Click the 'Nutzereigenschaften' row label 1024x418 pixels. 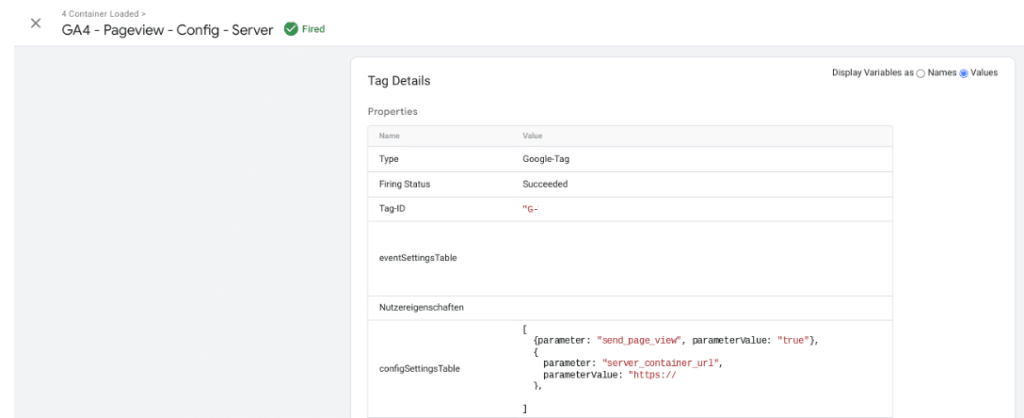[x=421, y=307]
